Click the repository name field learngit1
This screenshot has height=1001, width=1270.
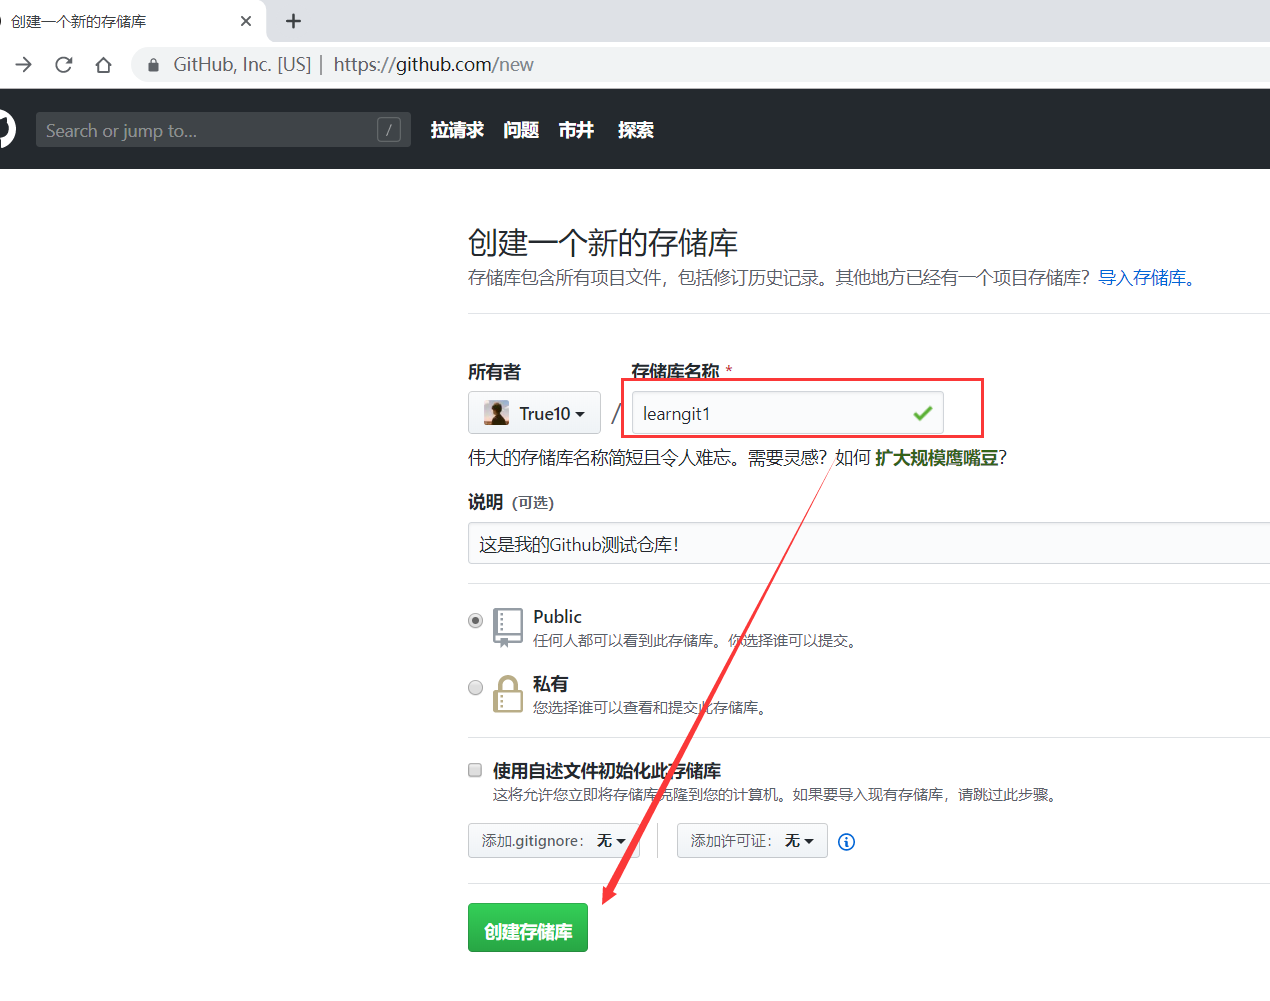point(787,413)
